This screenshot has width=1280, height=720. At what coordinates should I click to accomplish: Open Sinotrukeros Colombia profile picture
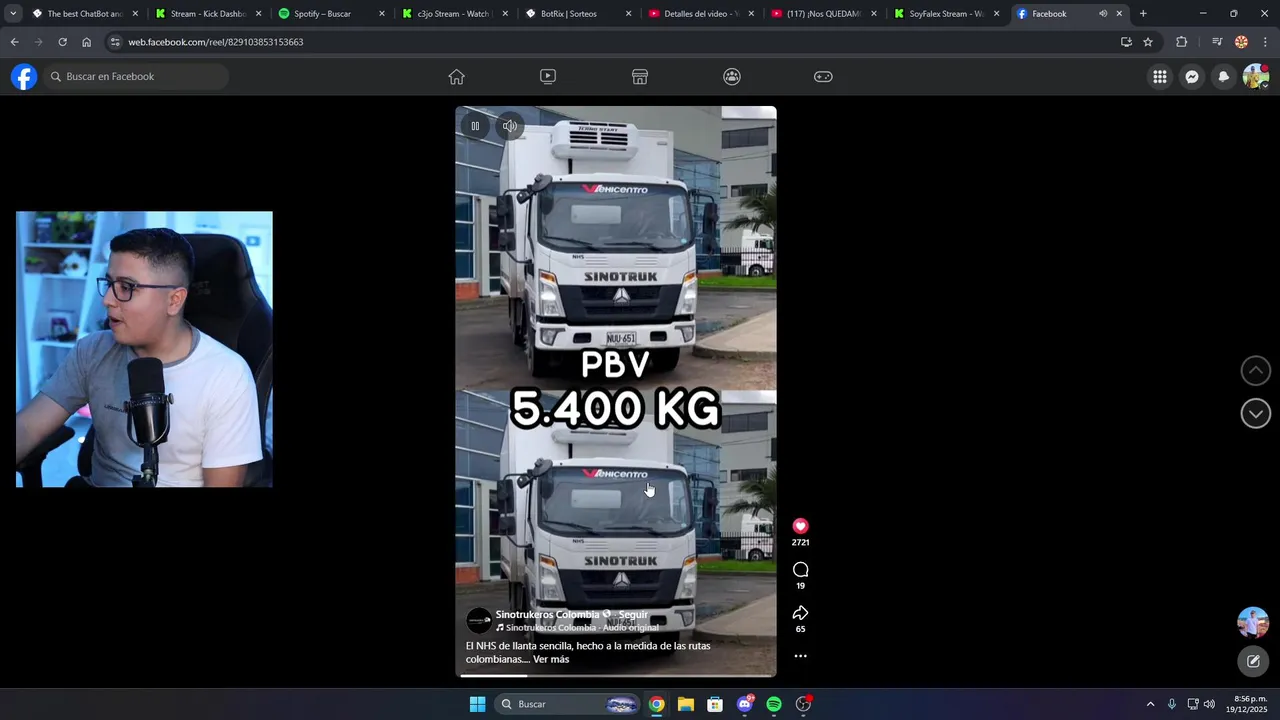click(479, 620)
